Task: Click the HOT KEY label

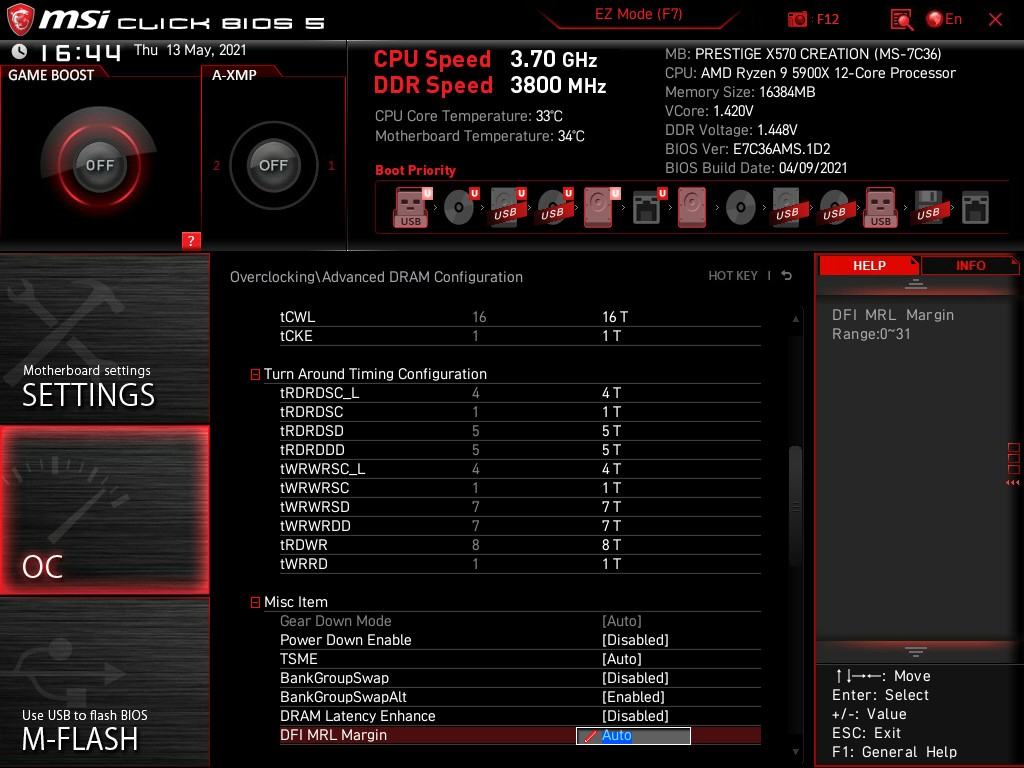Action: (733, 276)
